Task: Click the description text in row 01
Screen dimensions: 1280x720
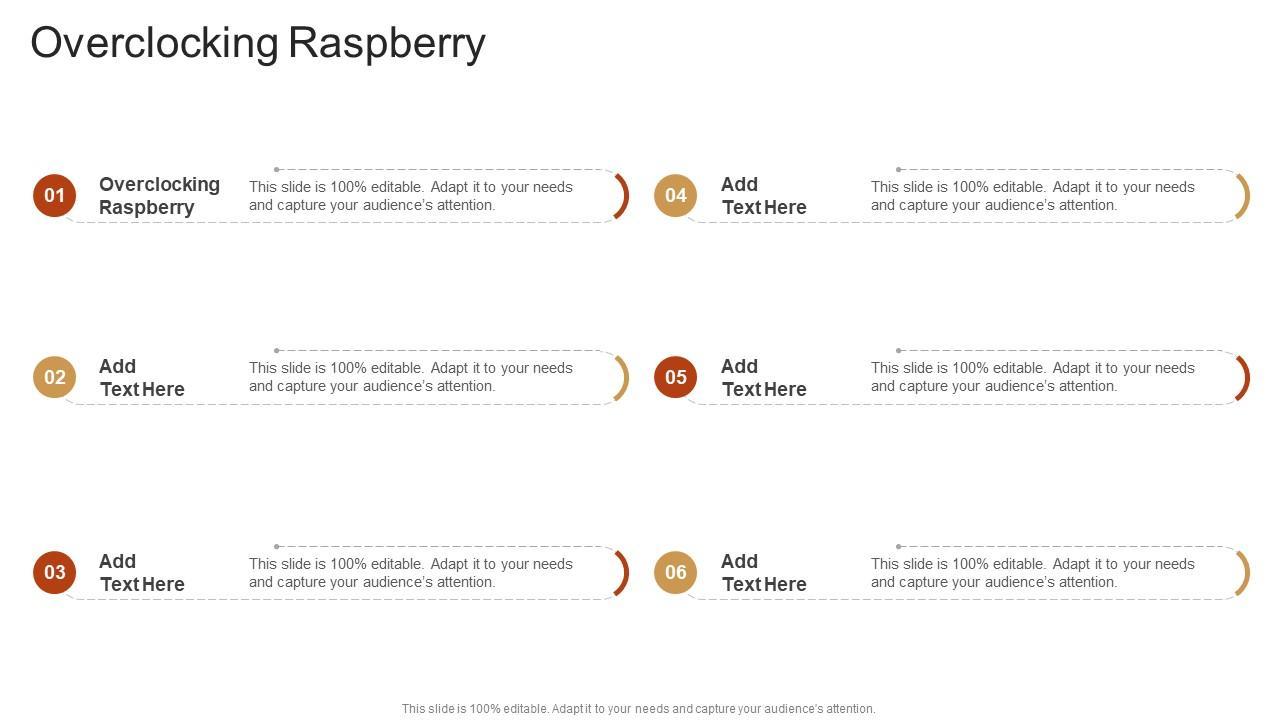Action: click(x=411, y=196)
